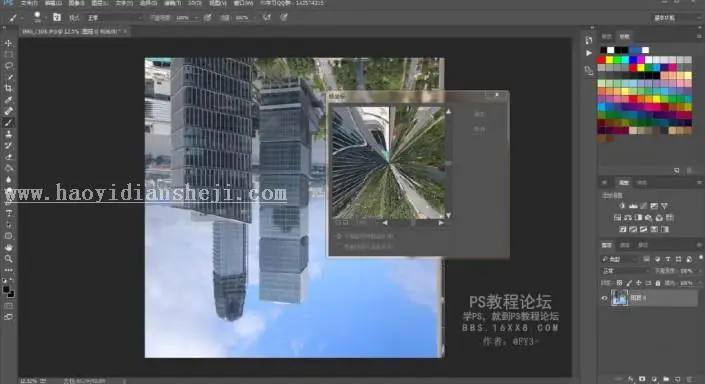This screenshot has width=705, height=384.
Task: Add a Levels adjustment
Action: (633, 206)
